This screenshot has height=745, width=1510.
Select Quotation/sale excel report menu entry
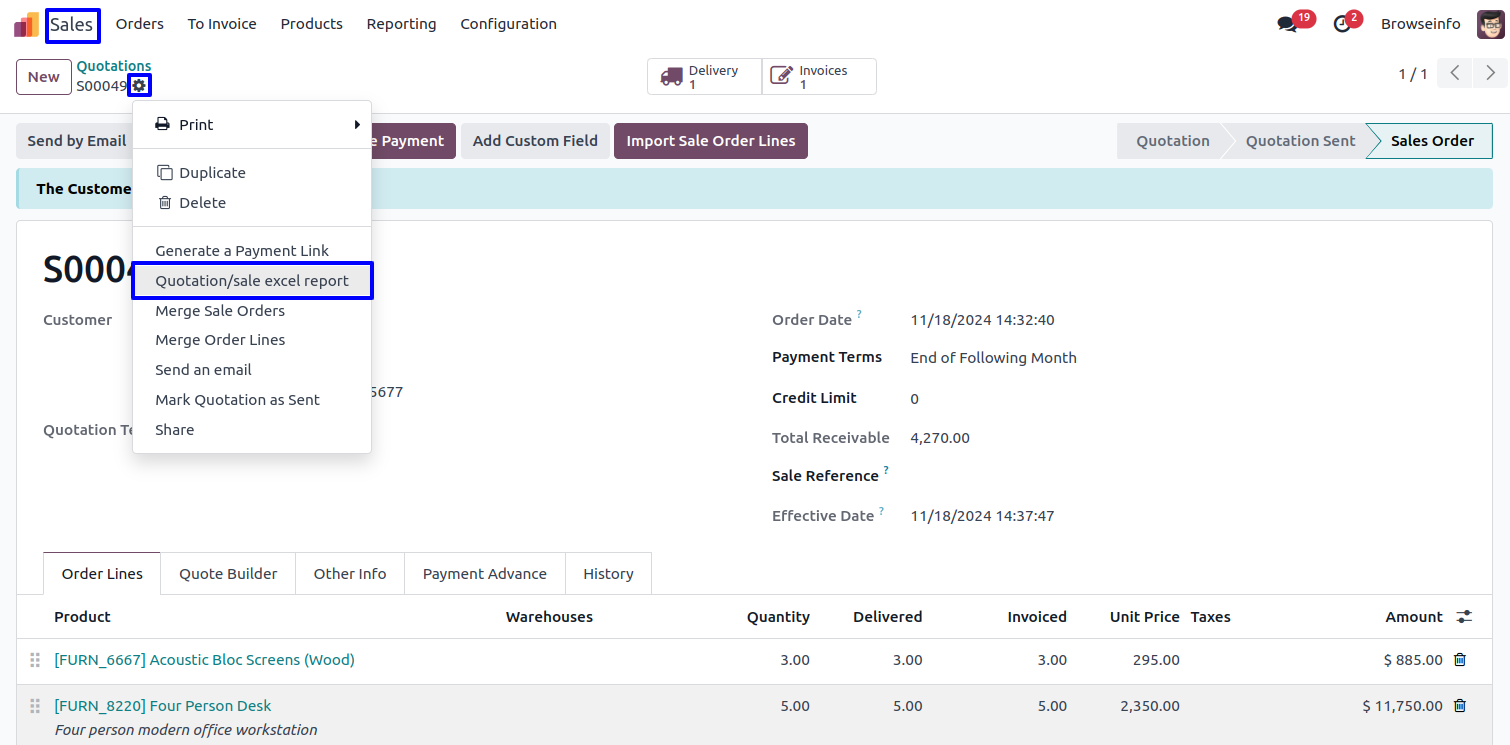[252, 281]
